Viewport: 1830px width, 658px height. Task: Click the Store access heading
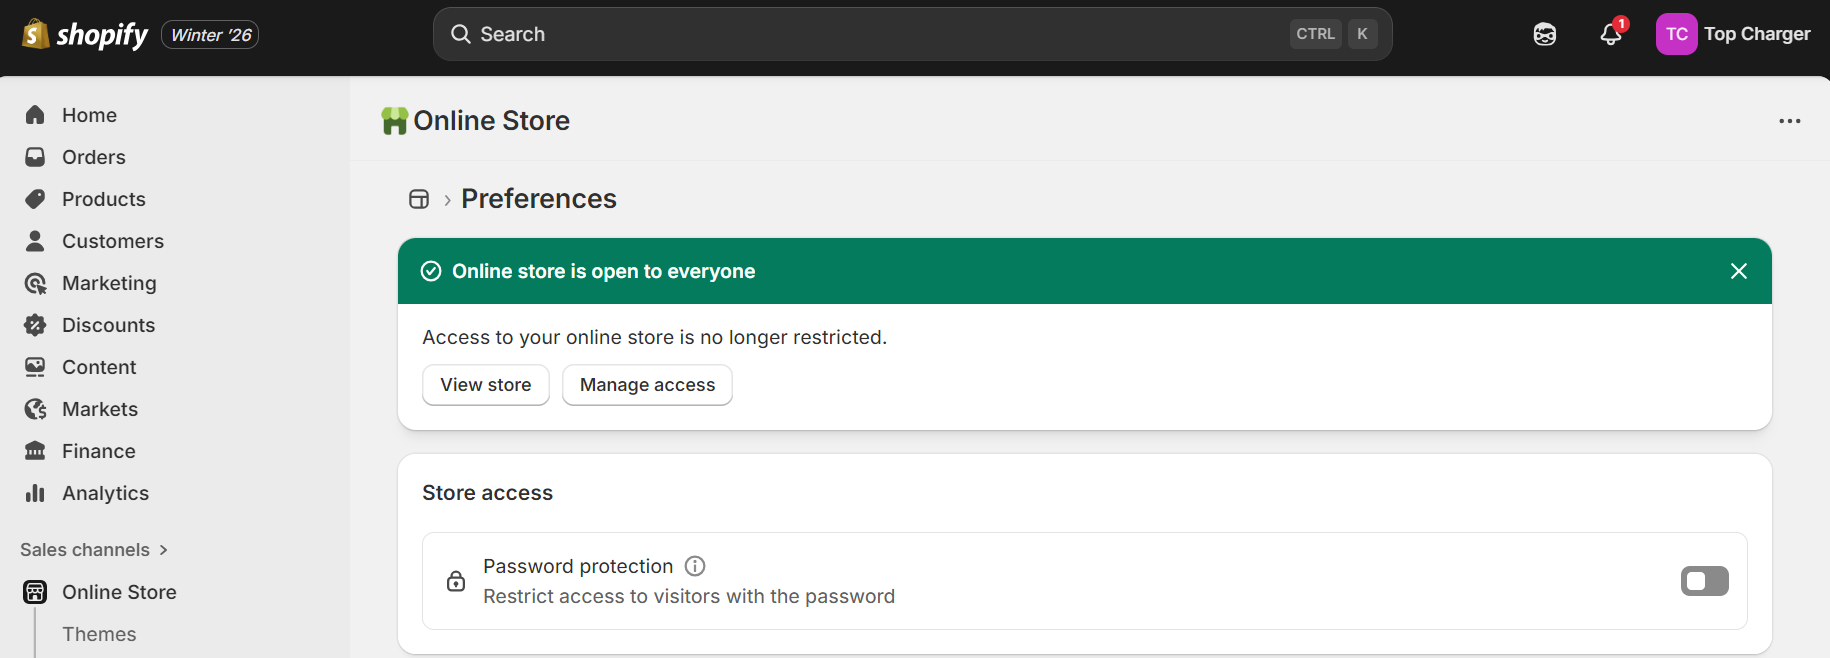pyautogui.click(x=487, y=493)
